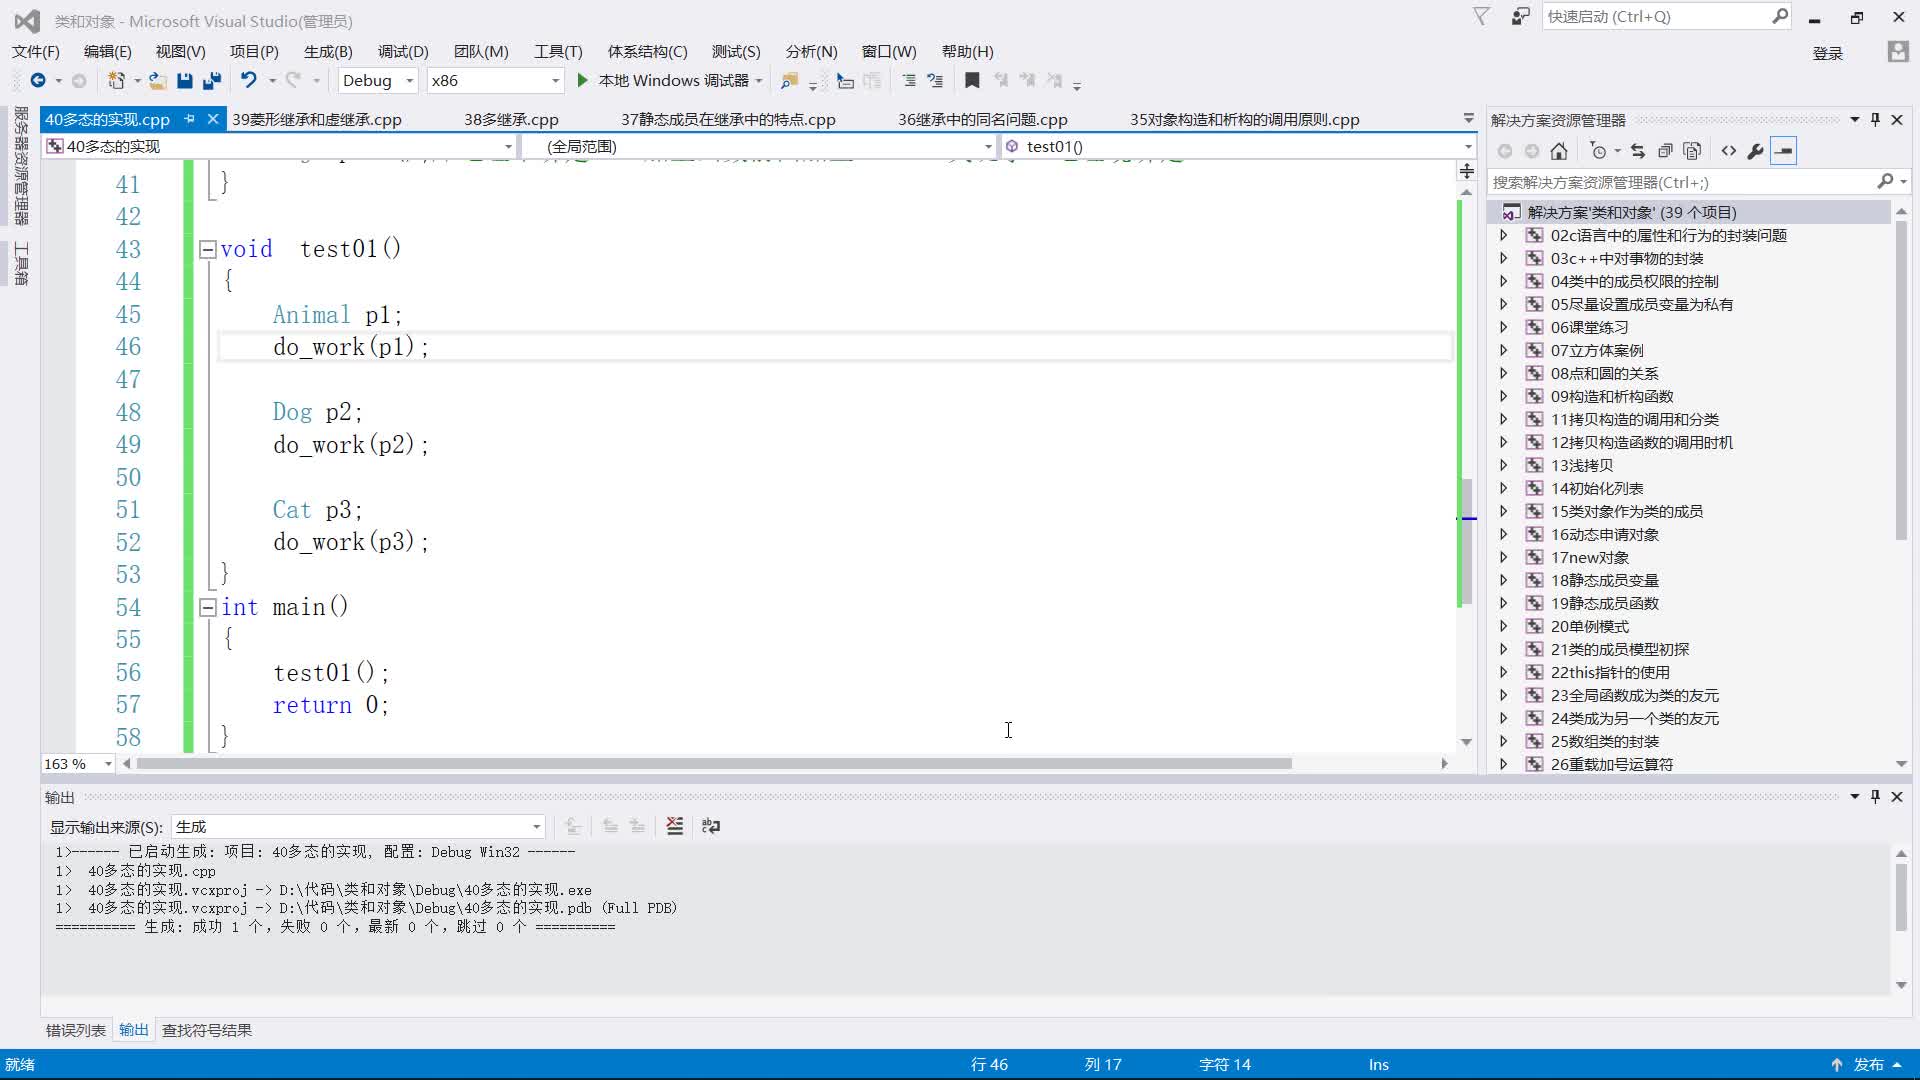Image resolution: width=1920 pixels, height=1080 pixels.
Task: Click the Navigate Backward arrow in main toolbar
Action: pos(38,80)
